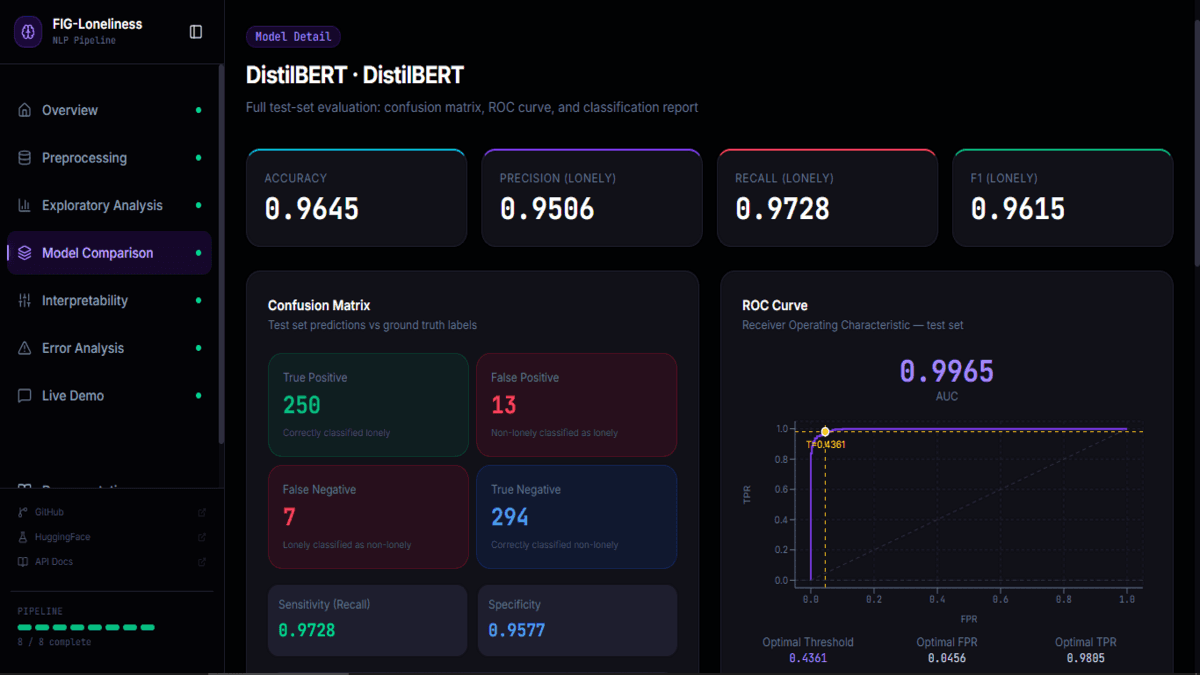The height and width of the screenshot is (675, 1200).
Task: Click the HuggingFace flask icon
Action: (x=23, y=537)
